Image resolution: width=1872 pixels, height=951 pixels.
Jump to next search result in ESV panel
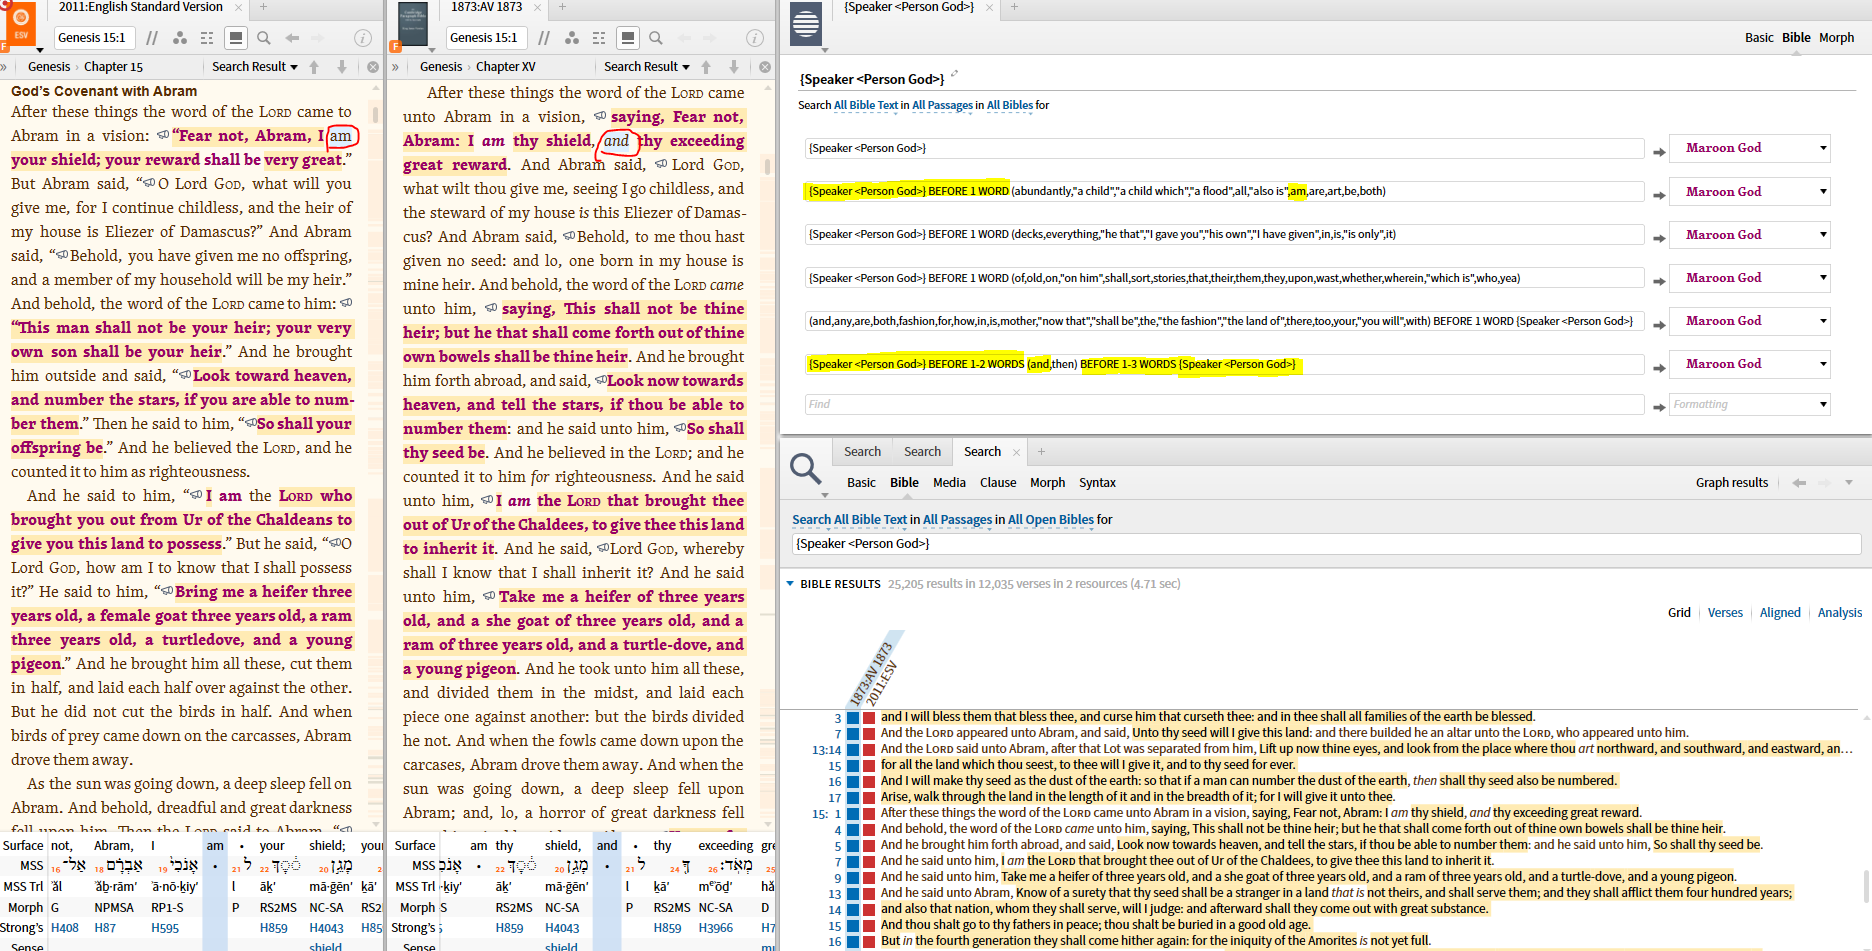pyautogui.click(x=342, y=67)
